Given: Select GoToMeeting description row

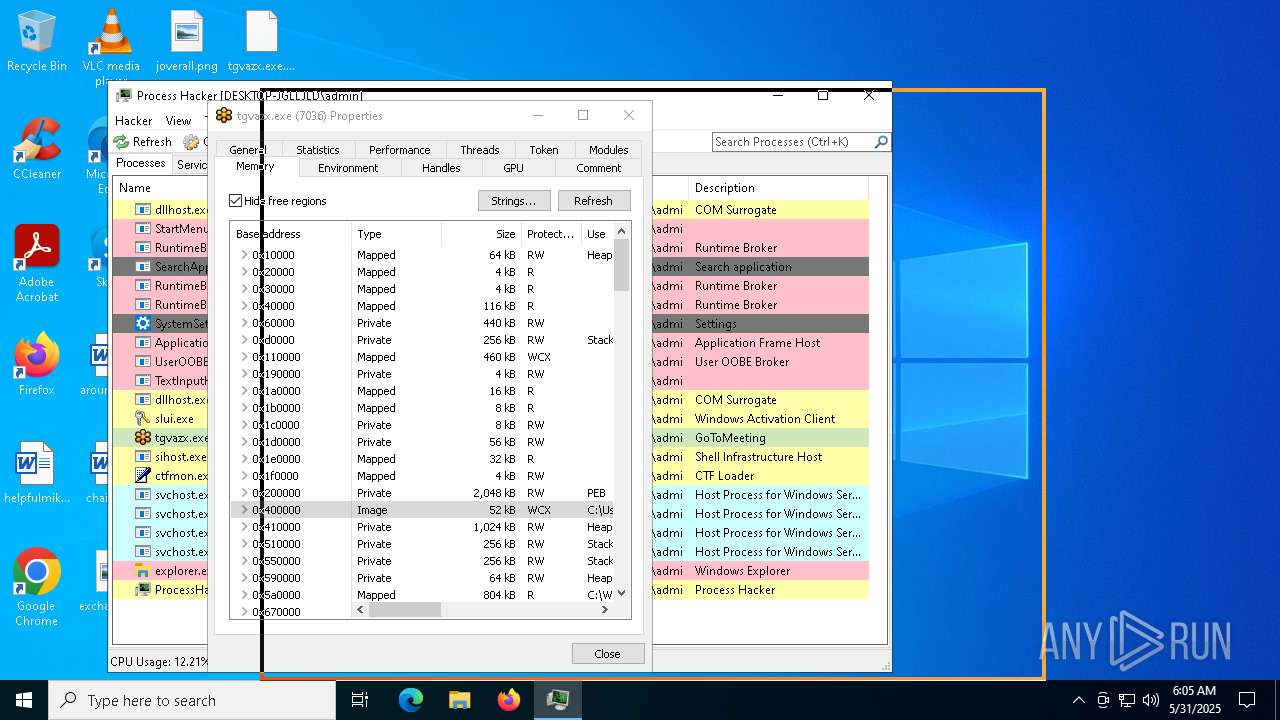Looking at the screenshot, I should coord(779,438).
